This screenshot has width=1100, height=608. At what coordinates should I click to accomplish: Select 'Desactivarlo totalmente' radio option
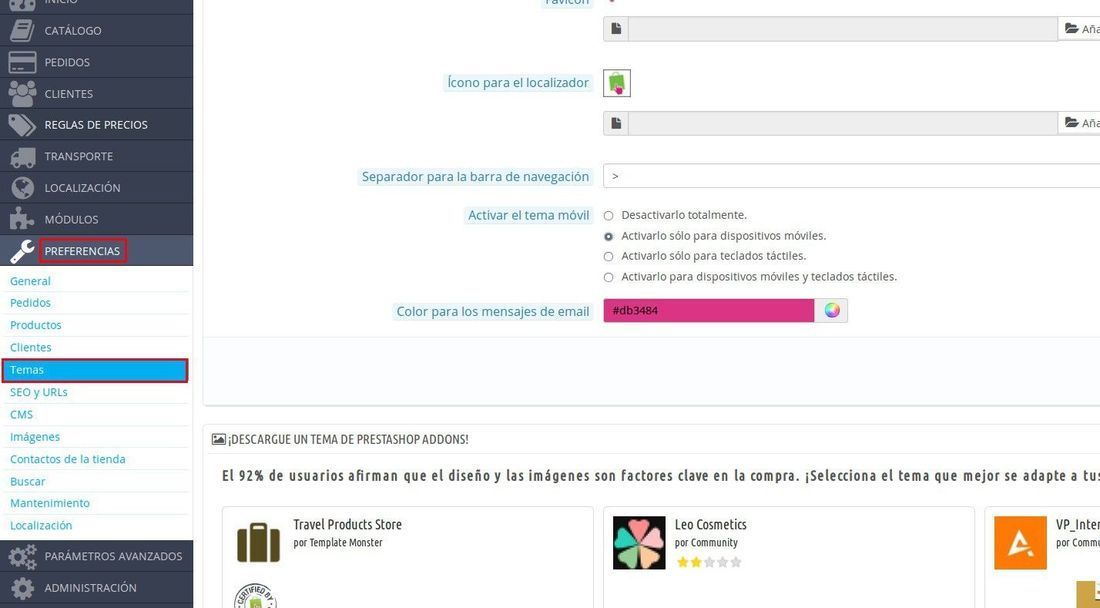point(608,216)
